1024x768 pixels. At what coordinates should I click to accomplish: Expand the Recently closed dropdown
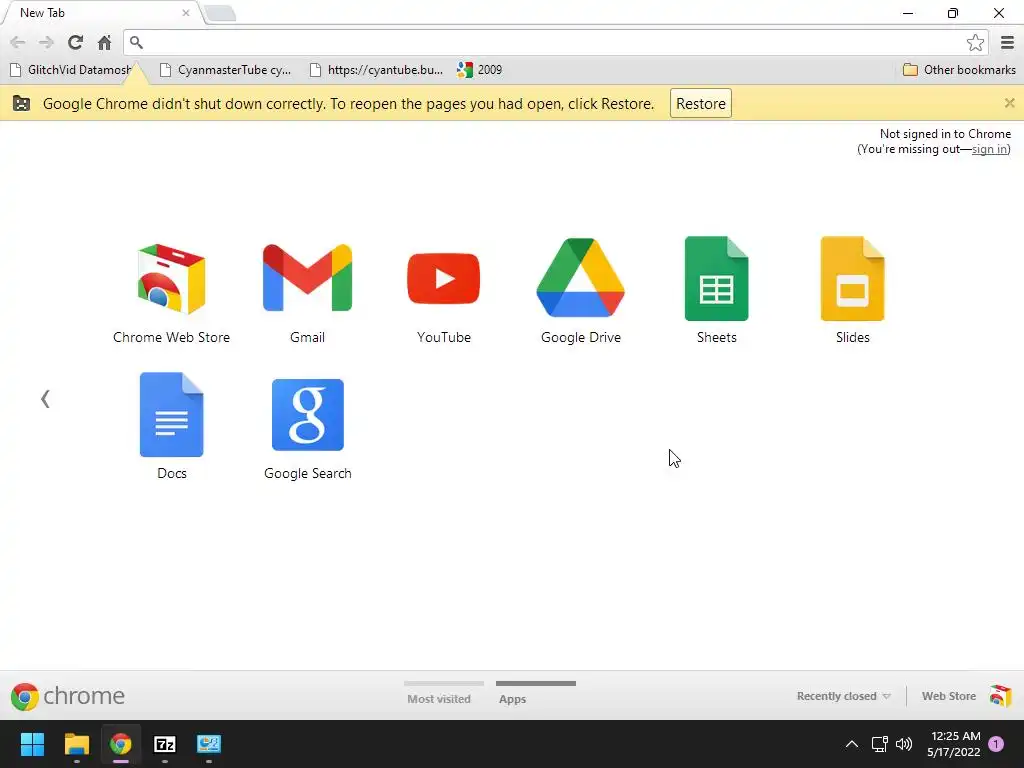(844, 696)
